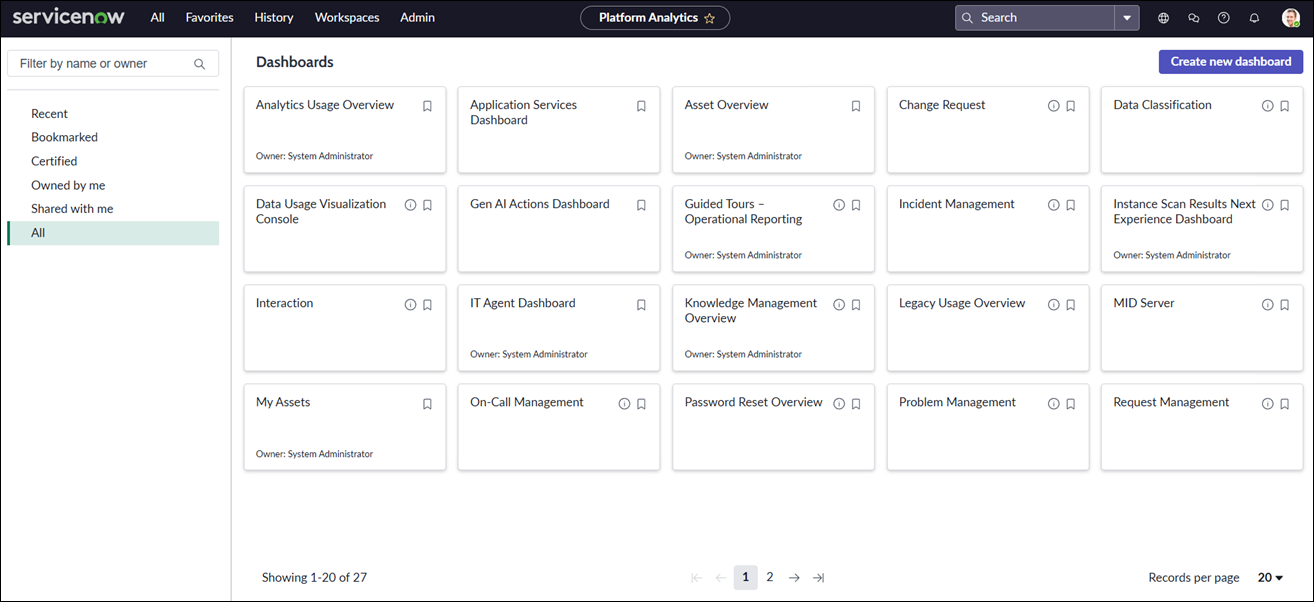Open the help question mark icon
The width and height of the screenshot is (1314, 602).
[1224, 18]
